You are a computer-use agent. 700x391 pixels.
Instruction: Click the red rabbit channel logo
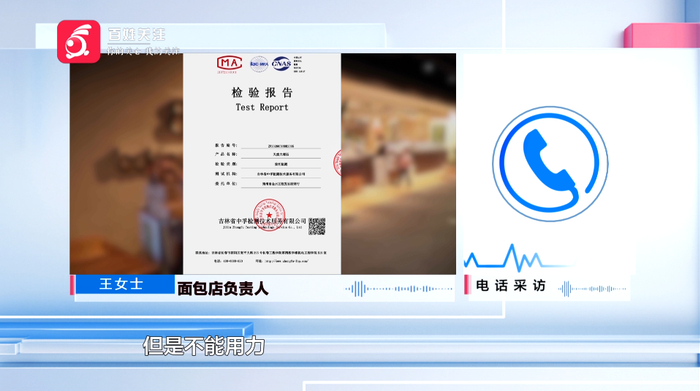click(x=79, y=42)
